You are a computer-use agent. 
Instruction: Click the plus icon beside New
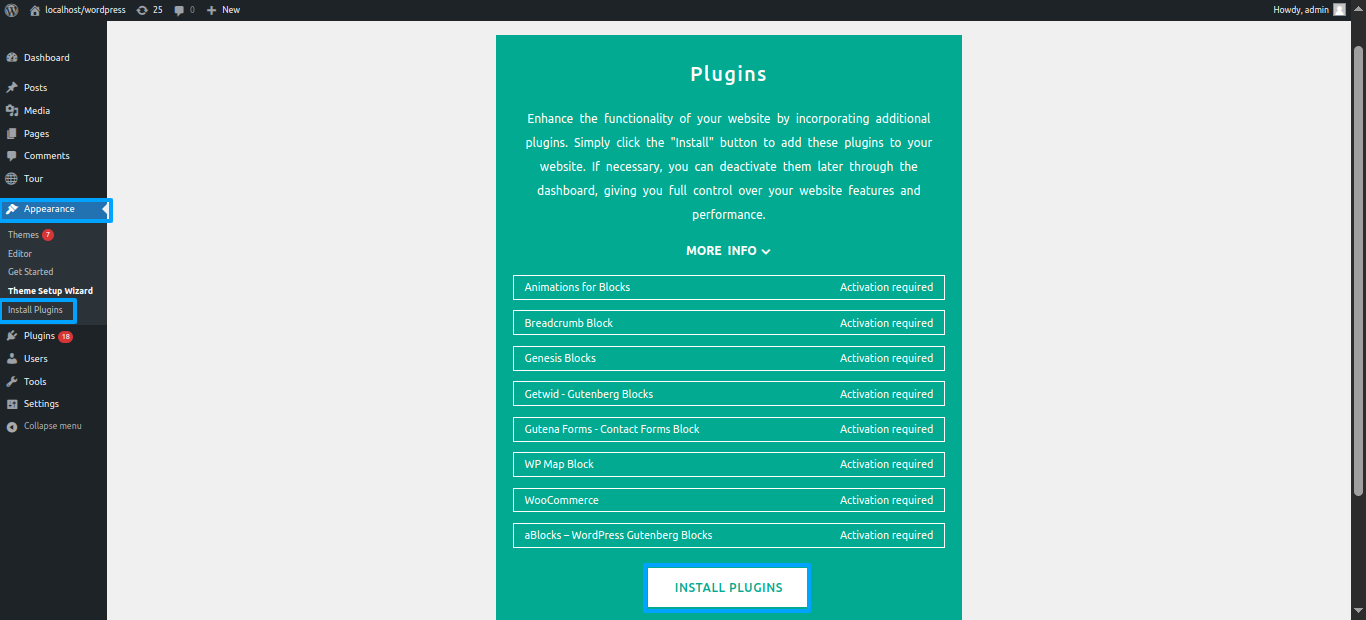[211, 10]
